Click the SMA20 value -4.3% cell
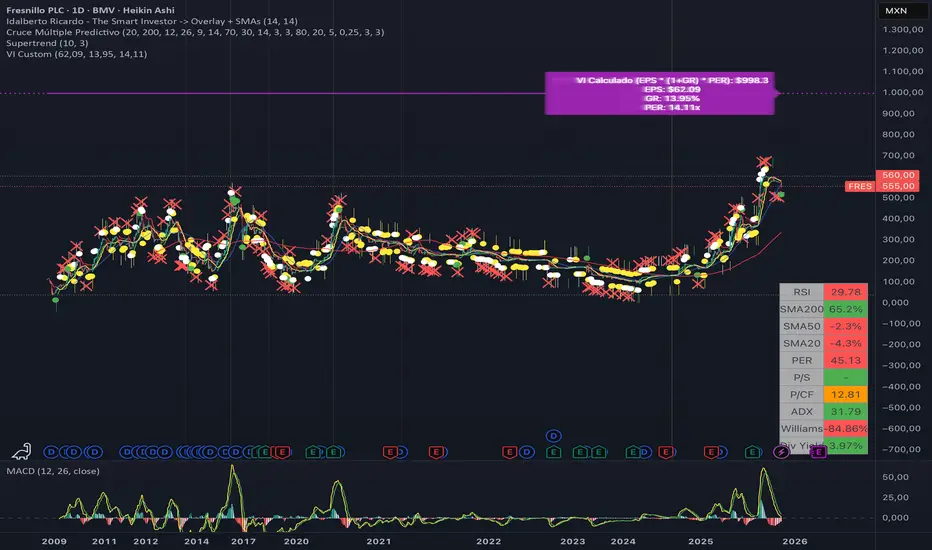 [x=845, y=343]
